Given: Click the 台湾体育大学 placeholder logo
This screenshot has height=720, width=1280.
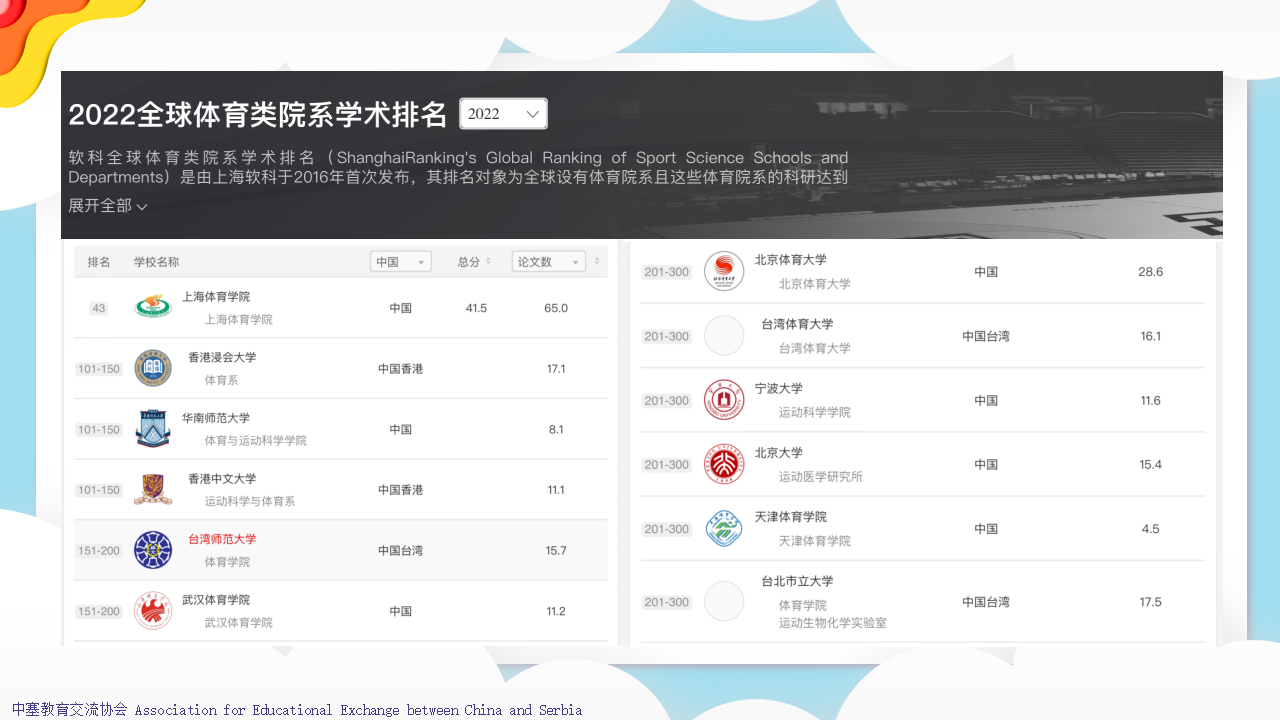Looking at the screenshot, I should tap(724, 336).
